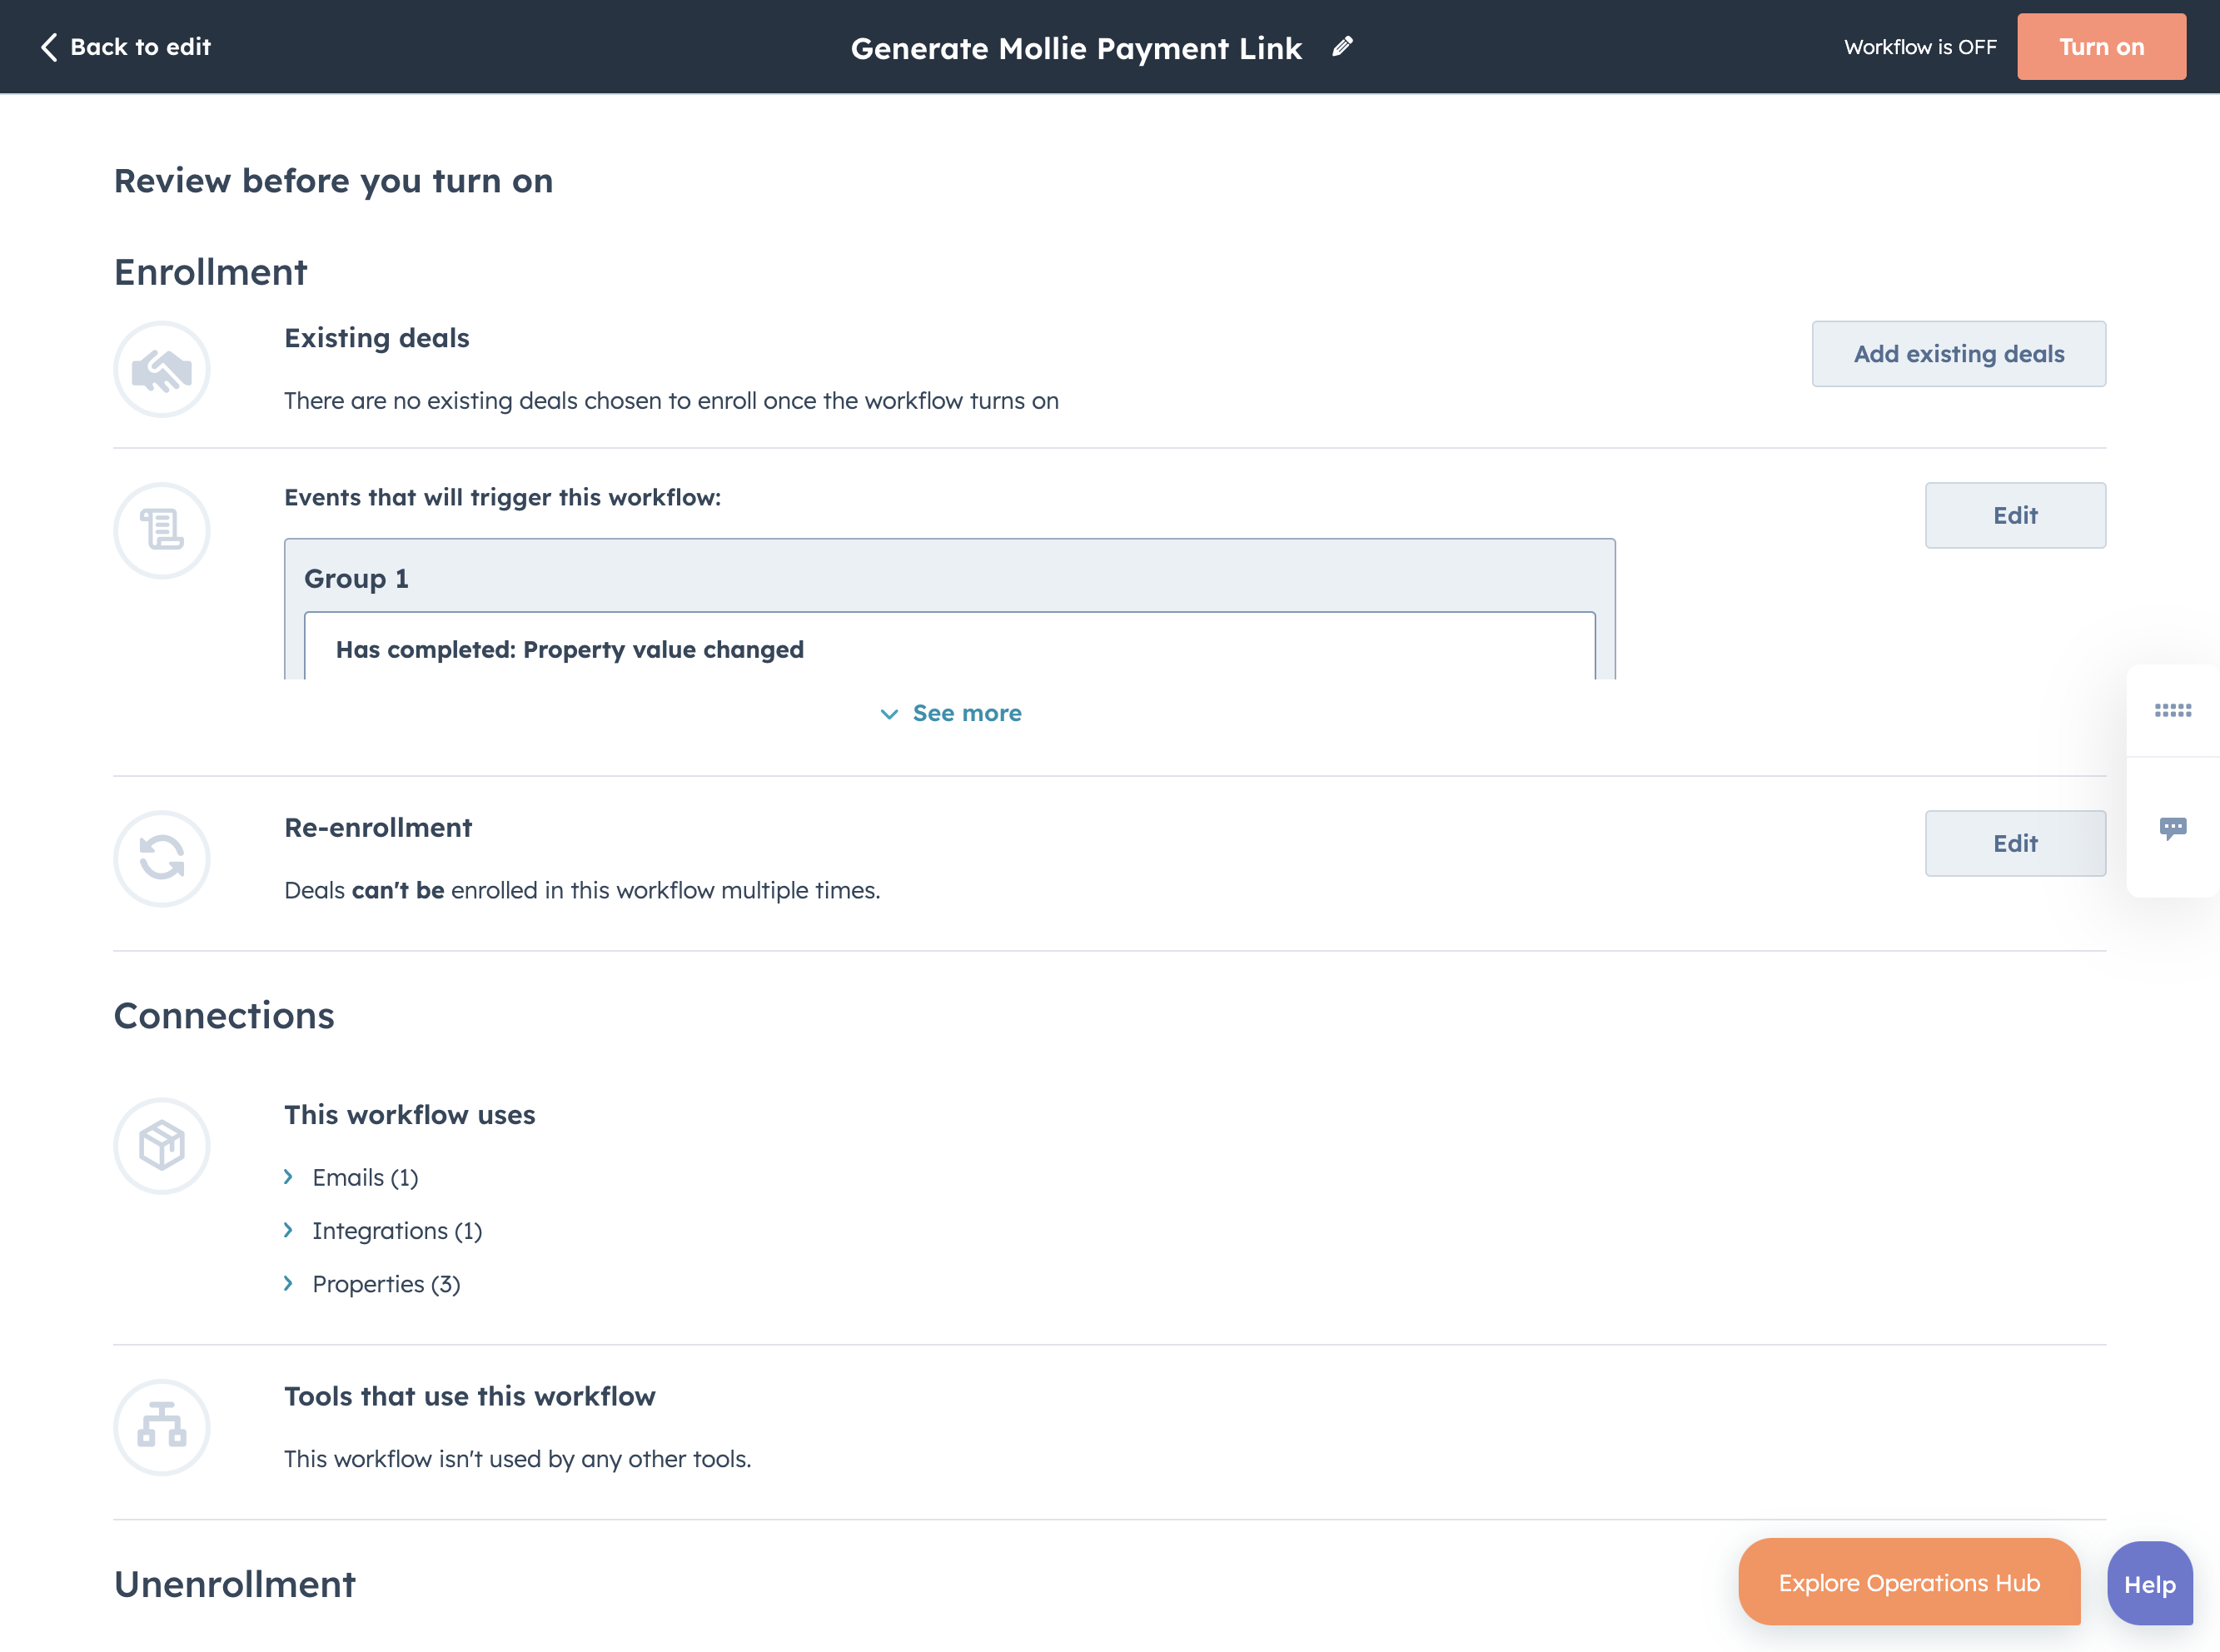Click Add existing deals button
2220x1652 pixels.
1958,354
